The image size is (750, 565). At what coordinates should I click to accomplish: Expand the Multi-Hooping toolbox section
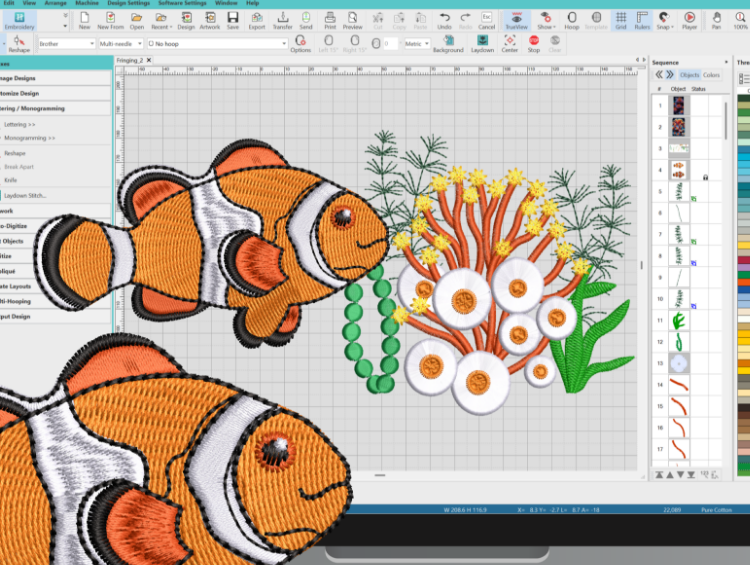55,301
